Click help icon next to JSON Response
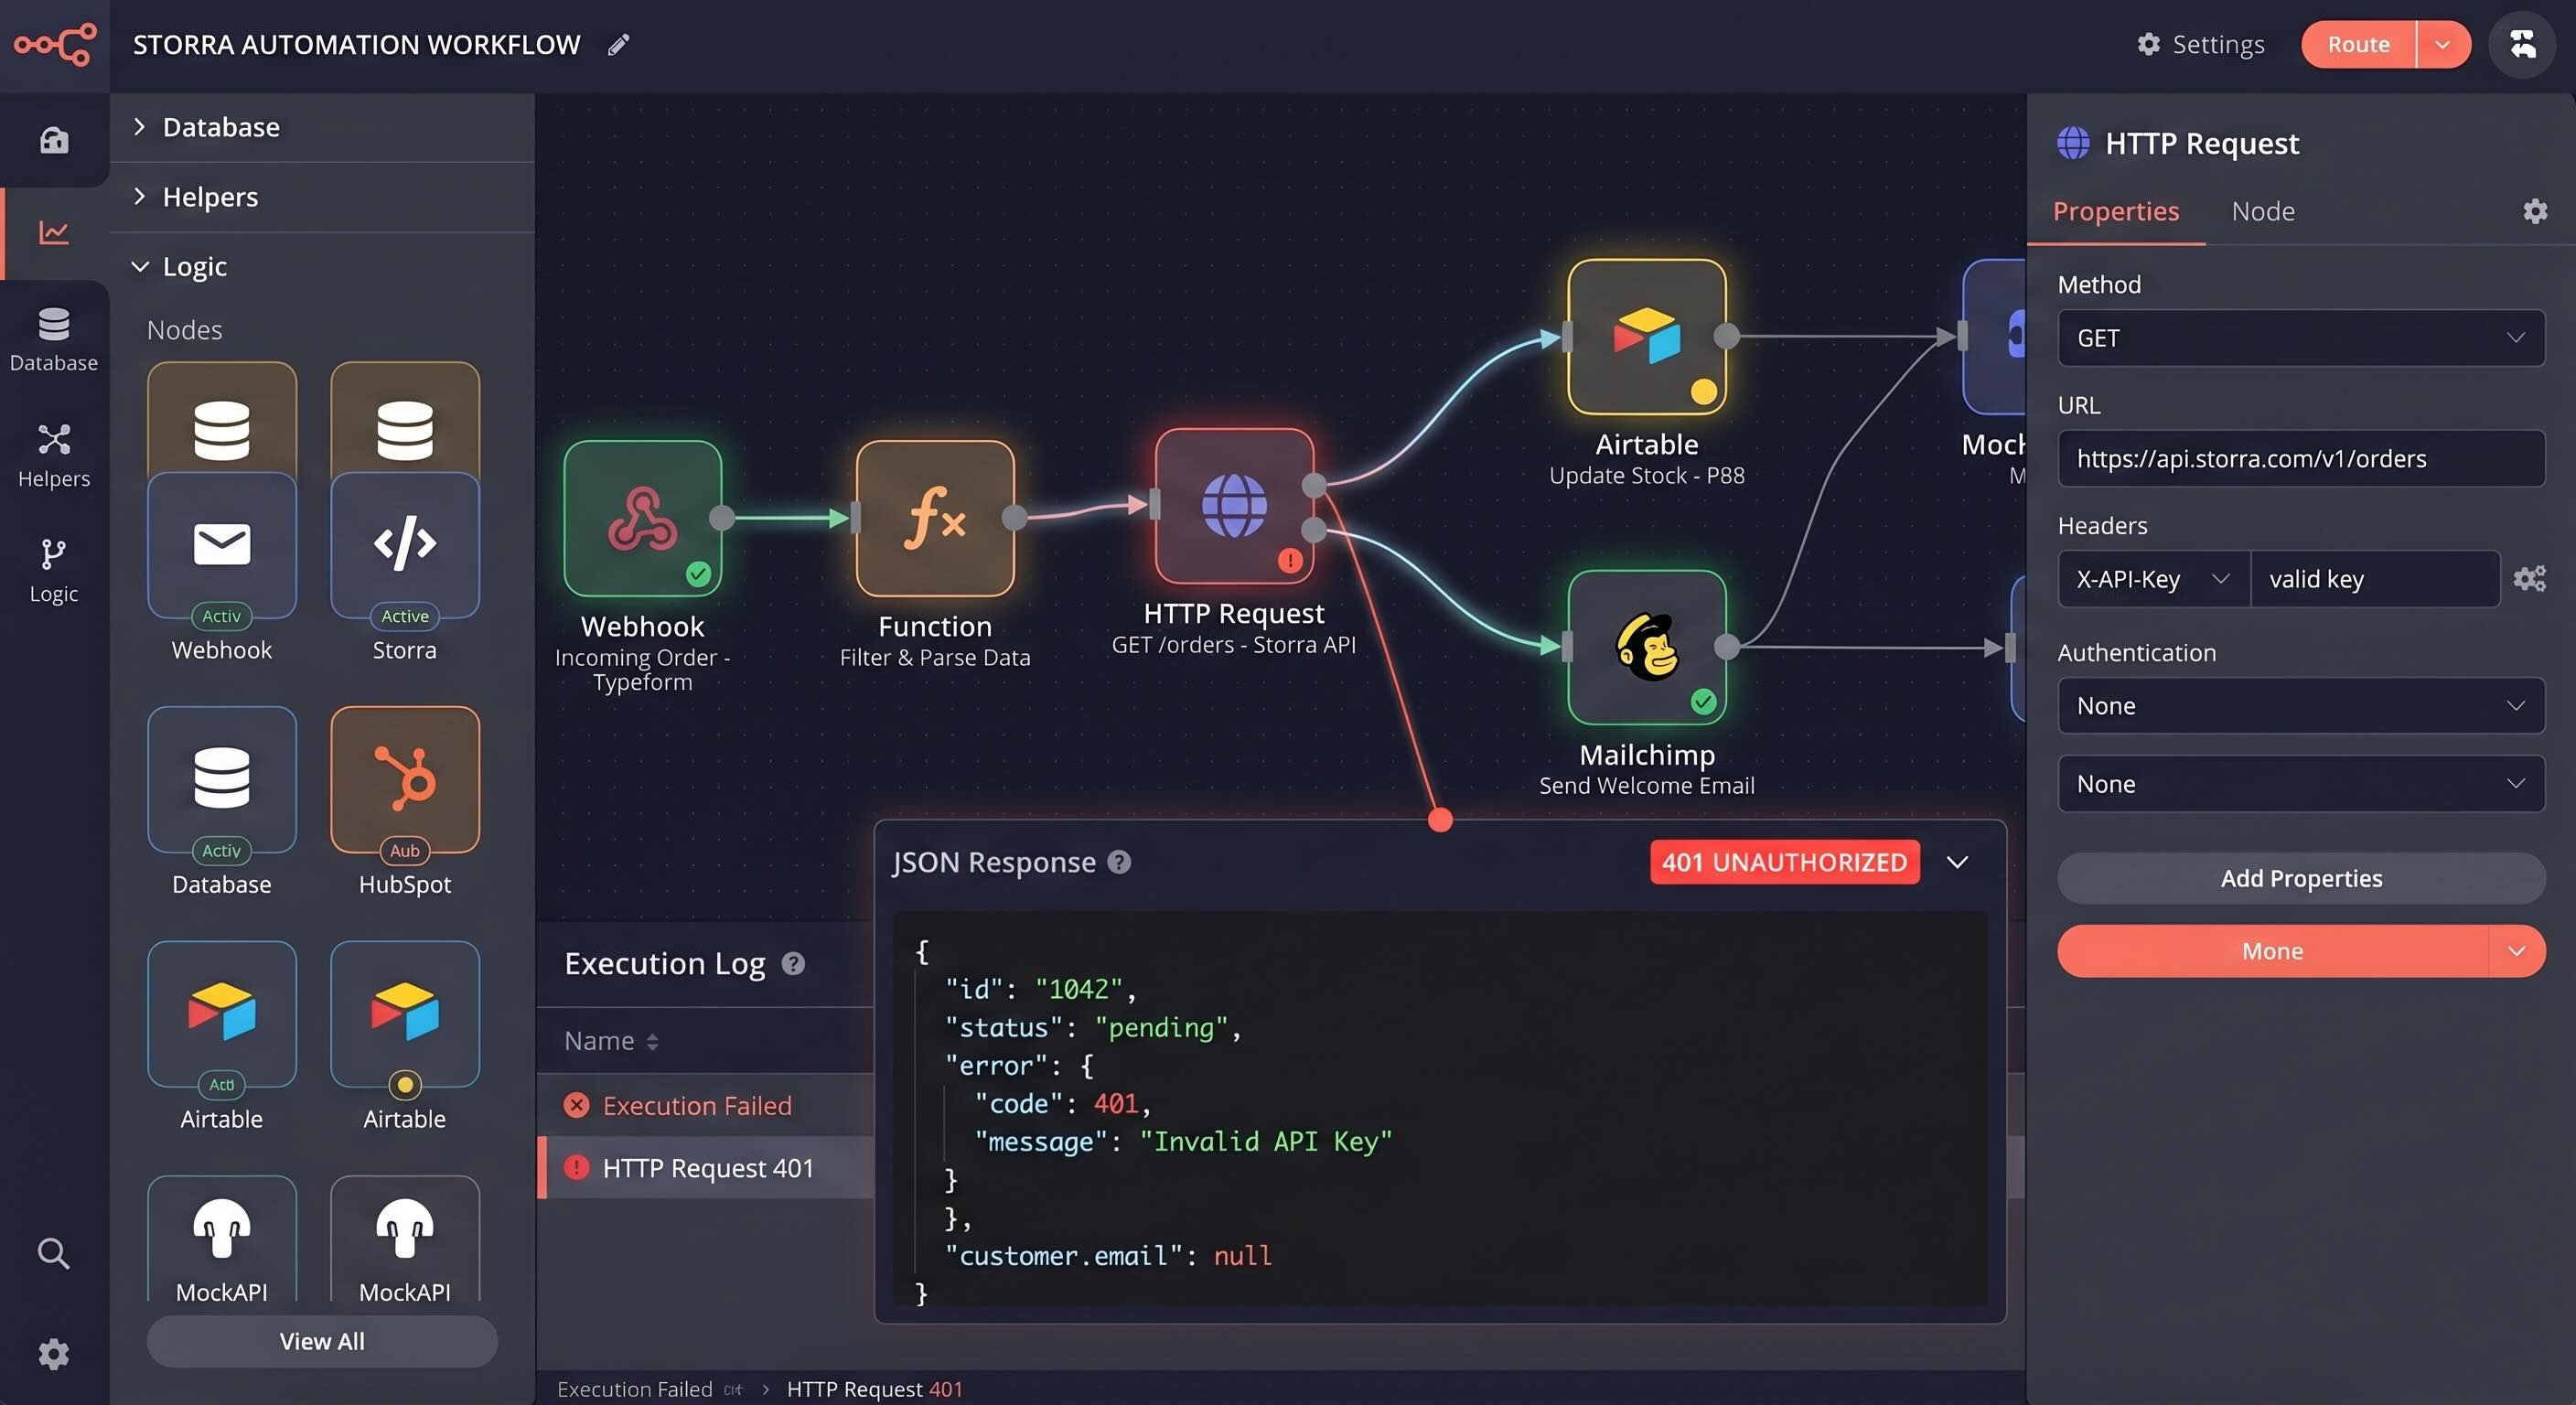Image resolution: width=2576 pixels, height=1405 pixels. tap(1119, 862)
